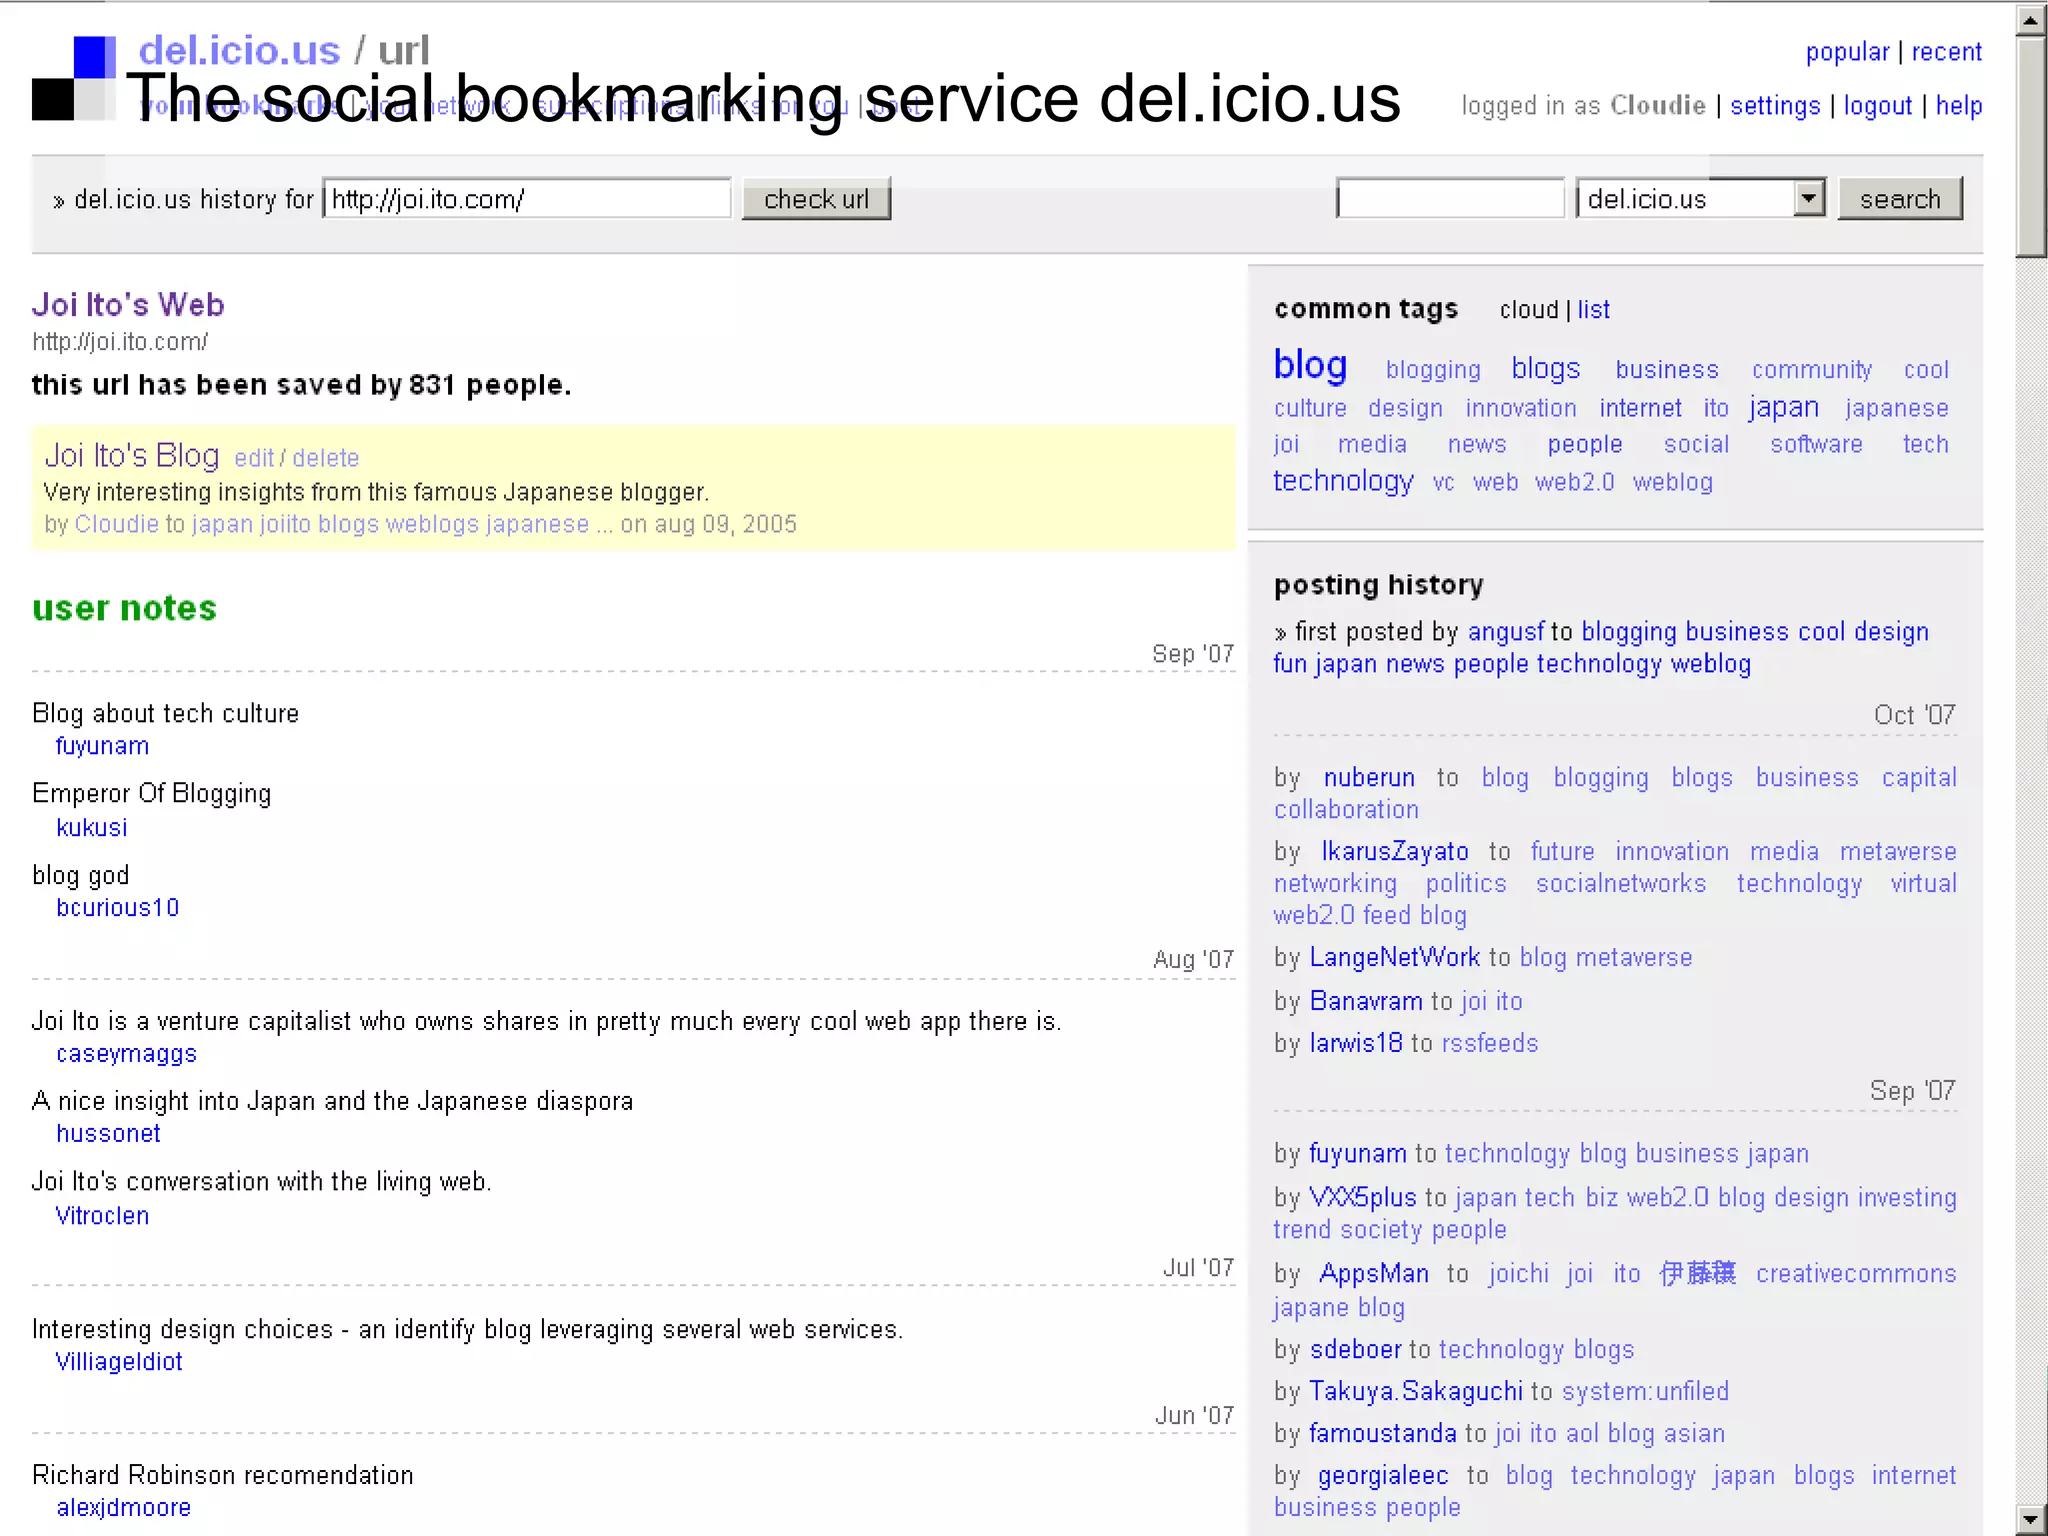Open the 'help' link
Viewport: 2048px width, 1536px height.
[x=1958, y=106]
